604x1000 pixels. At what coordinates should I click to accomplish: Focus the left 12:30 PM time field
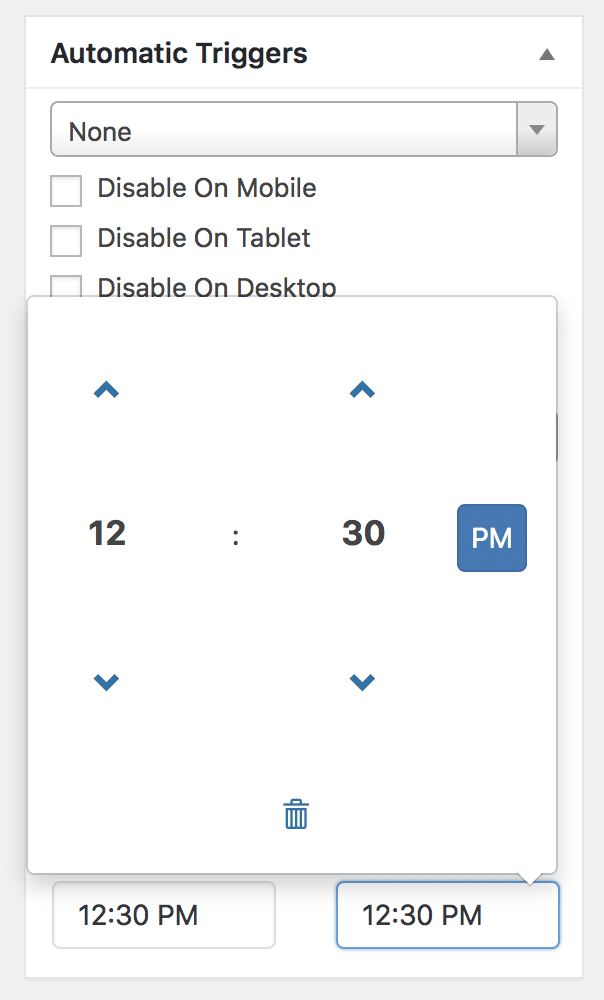[164, 914]
